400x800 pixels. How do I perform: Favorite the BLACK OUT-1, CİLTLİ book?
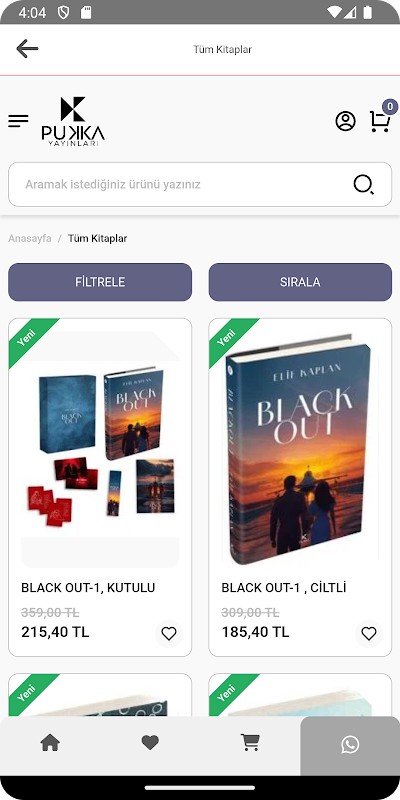[369, 634]
